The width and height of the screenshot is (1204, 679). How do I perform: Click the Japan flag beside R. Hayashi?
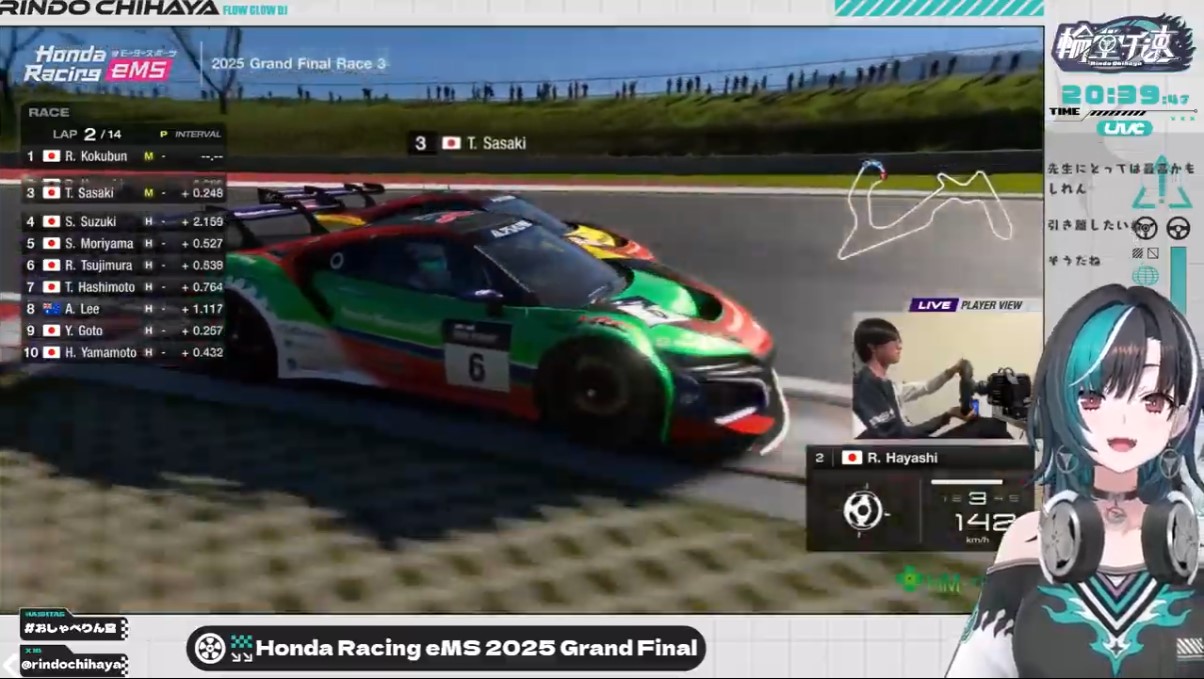pos(851,457)
